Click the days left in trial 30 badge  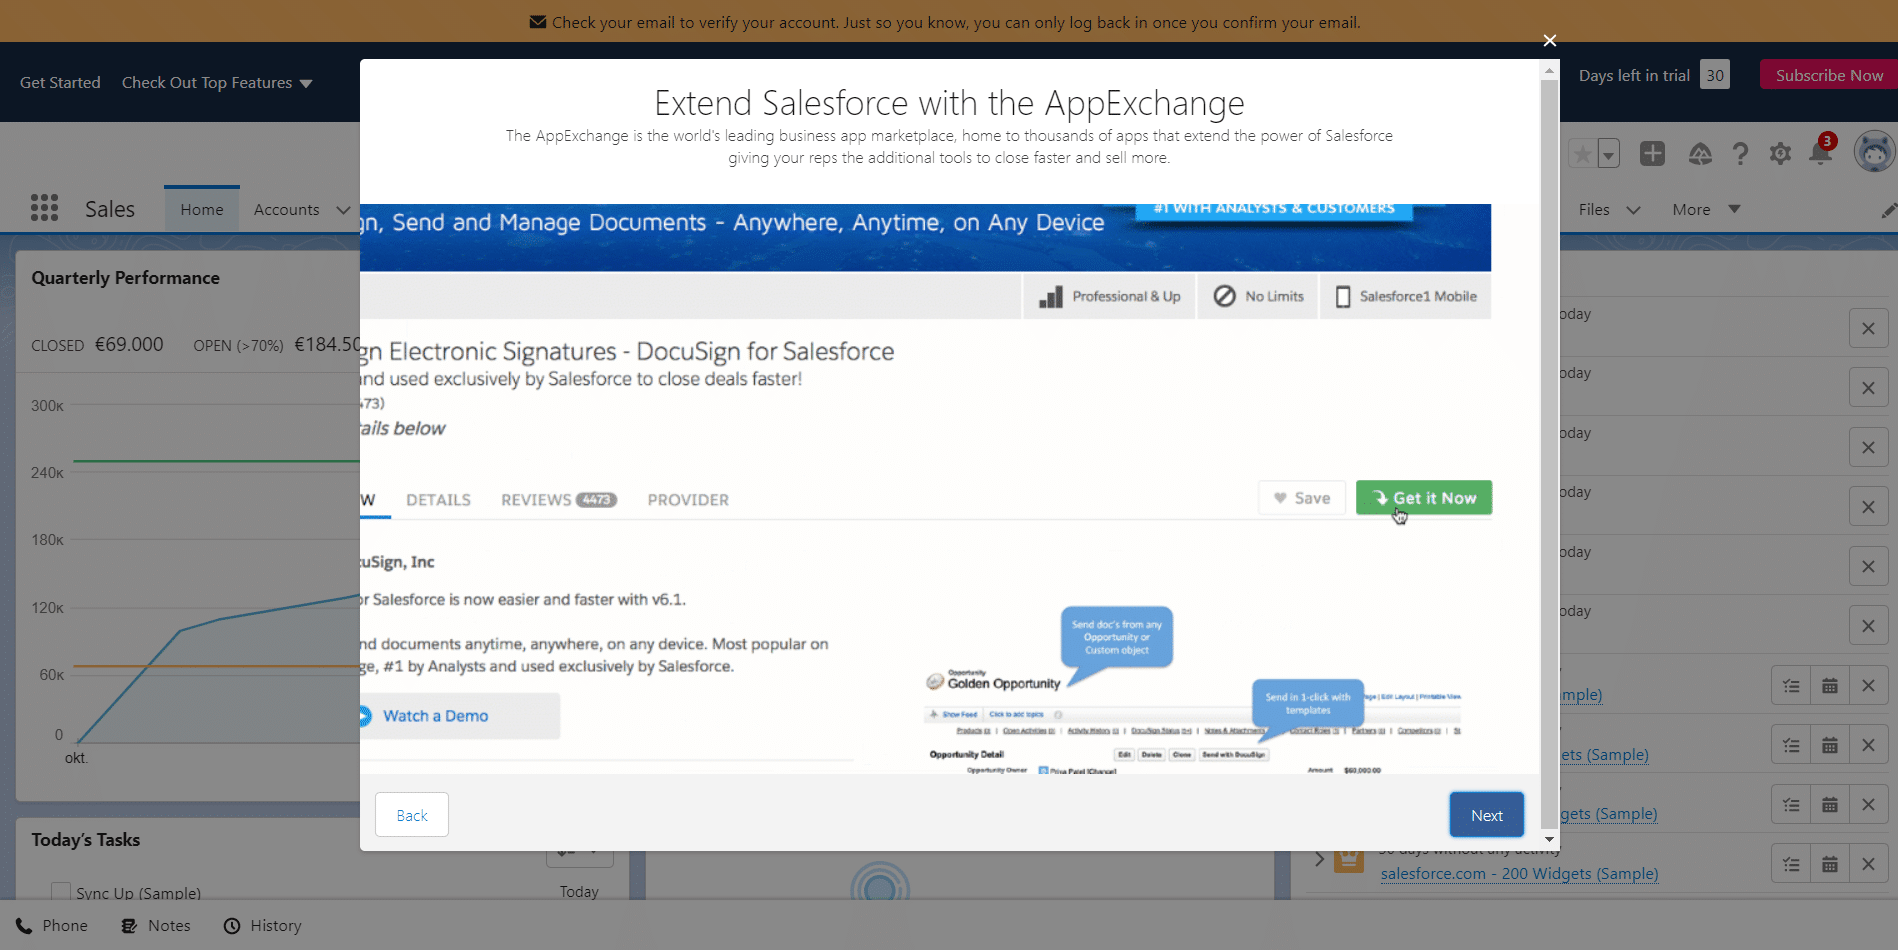pos(1715,75)
